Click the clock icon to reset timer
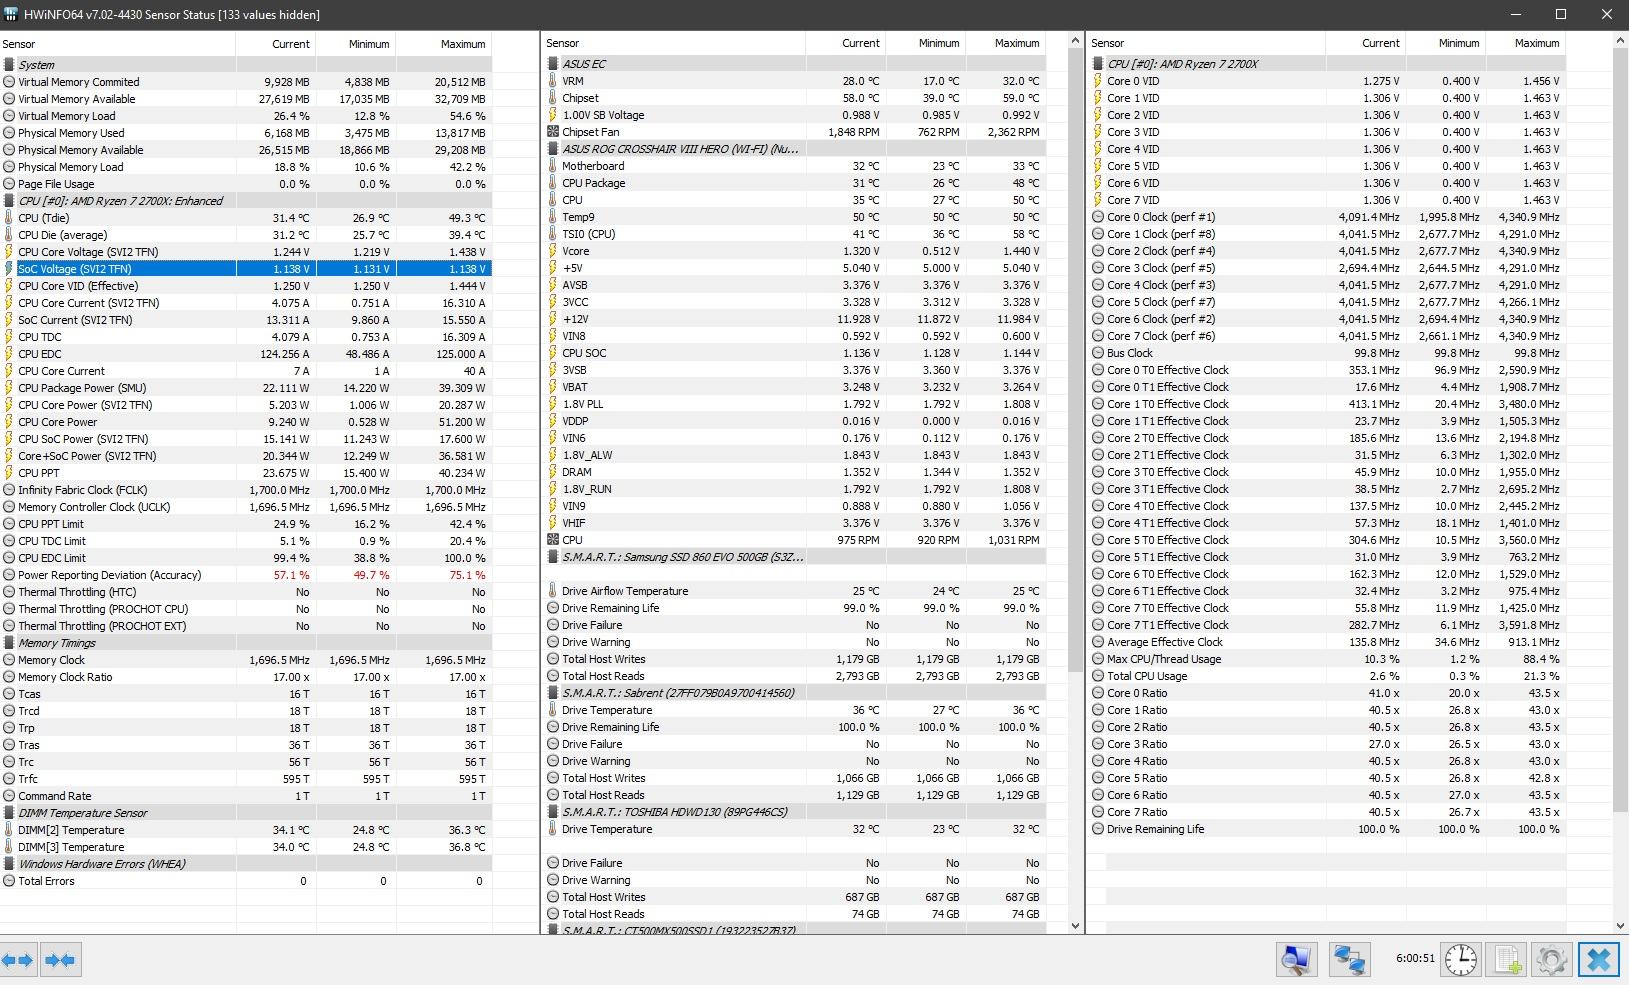Screen dimensions: 1629x985 [x=1461, y=960]
